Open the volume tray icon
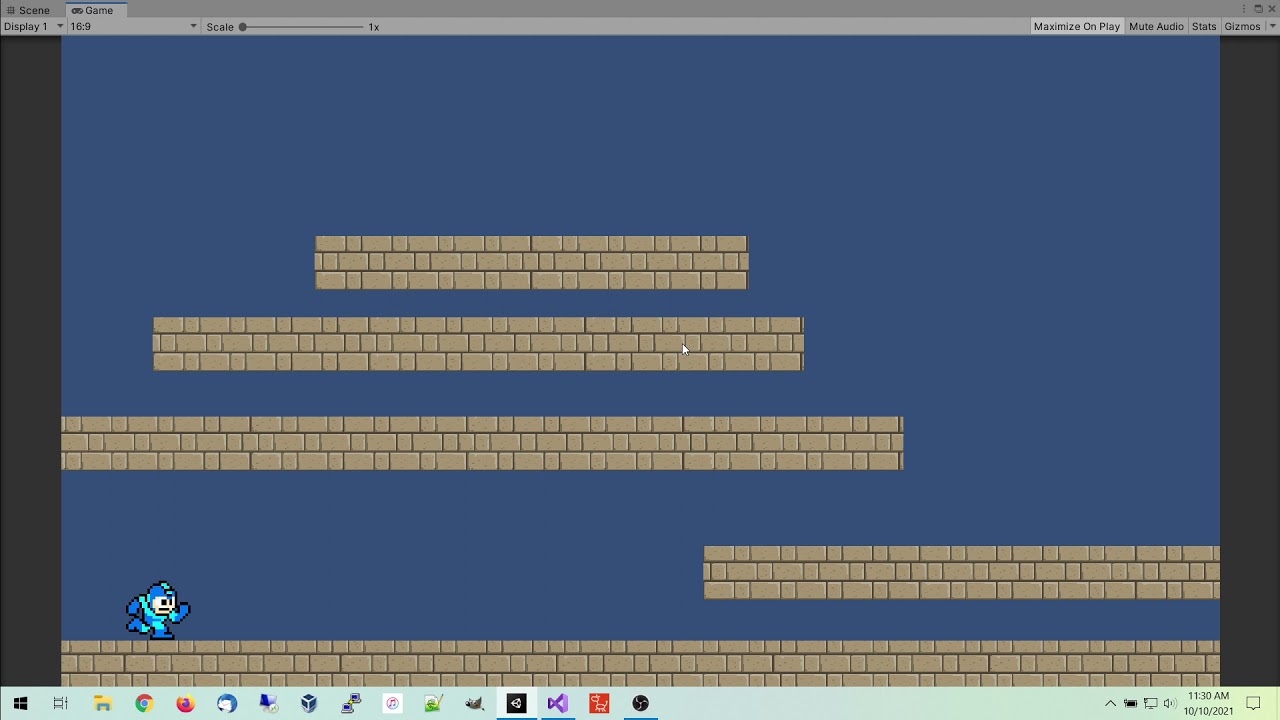The width and height of the screenshot is (1280, 720). (x=1169, y=704)
